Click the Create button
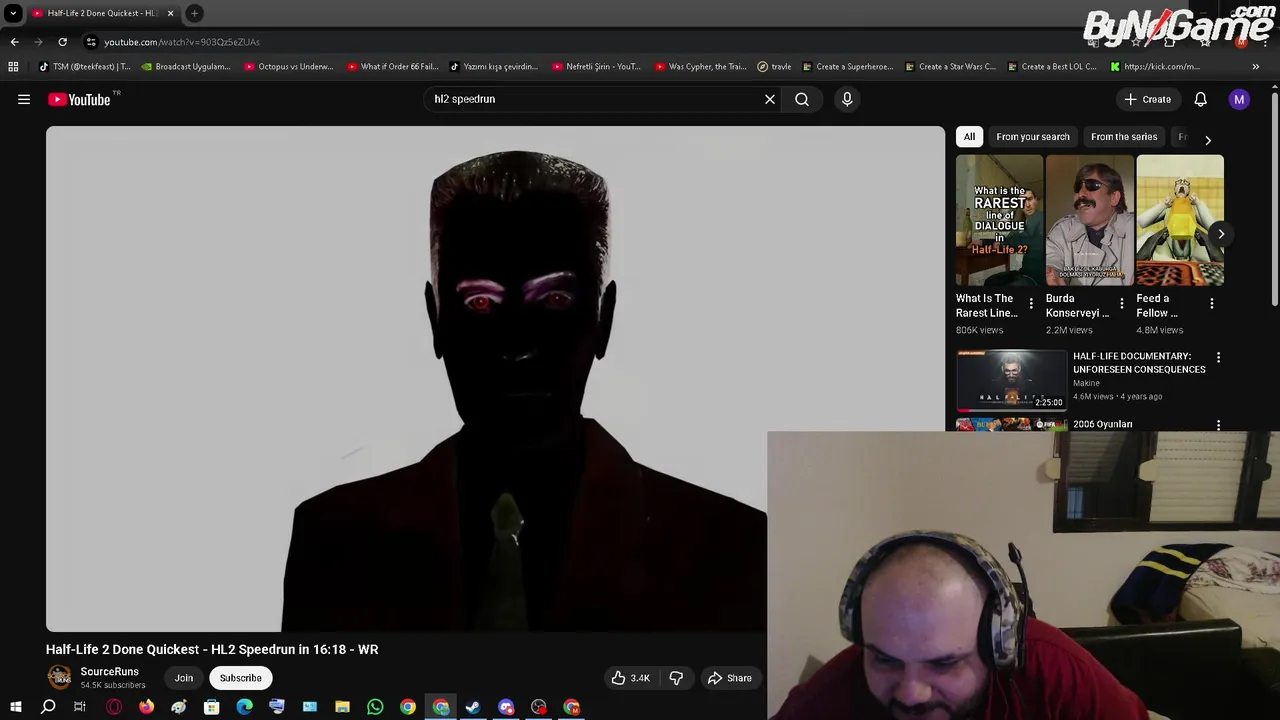1280x720 pixels. click(x=1147, y=99)
